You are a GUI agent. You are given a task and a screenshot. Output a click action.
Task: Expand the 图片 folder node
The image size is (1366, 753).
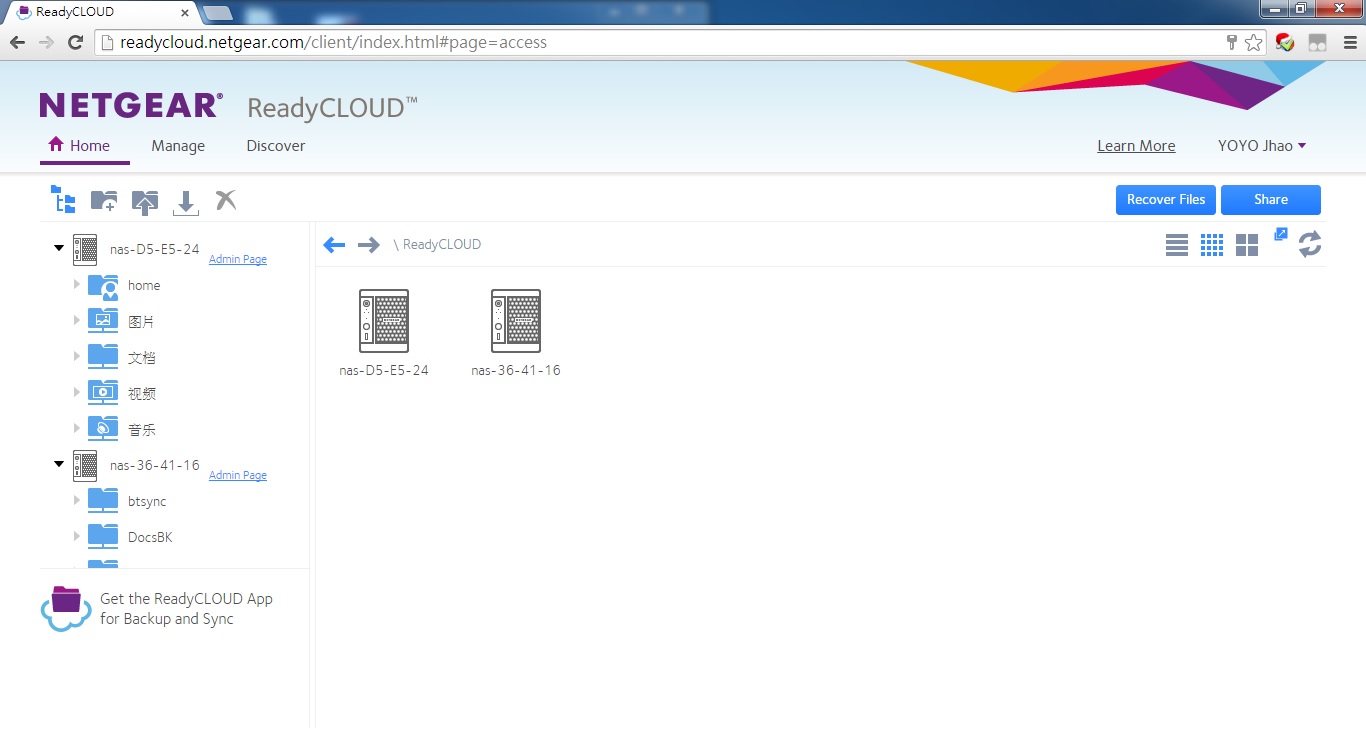(77, 320)
